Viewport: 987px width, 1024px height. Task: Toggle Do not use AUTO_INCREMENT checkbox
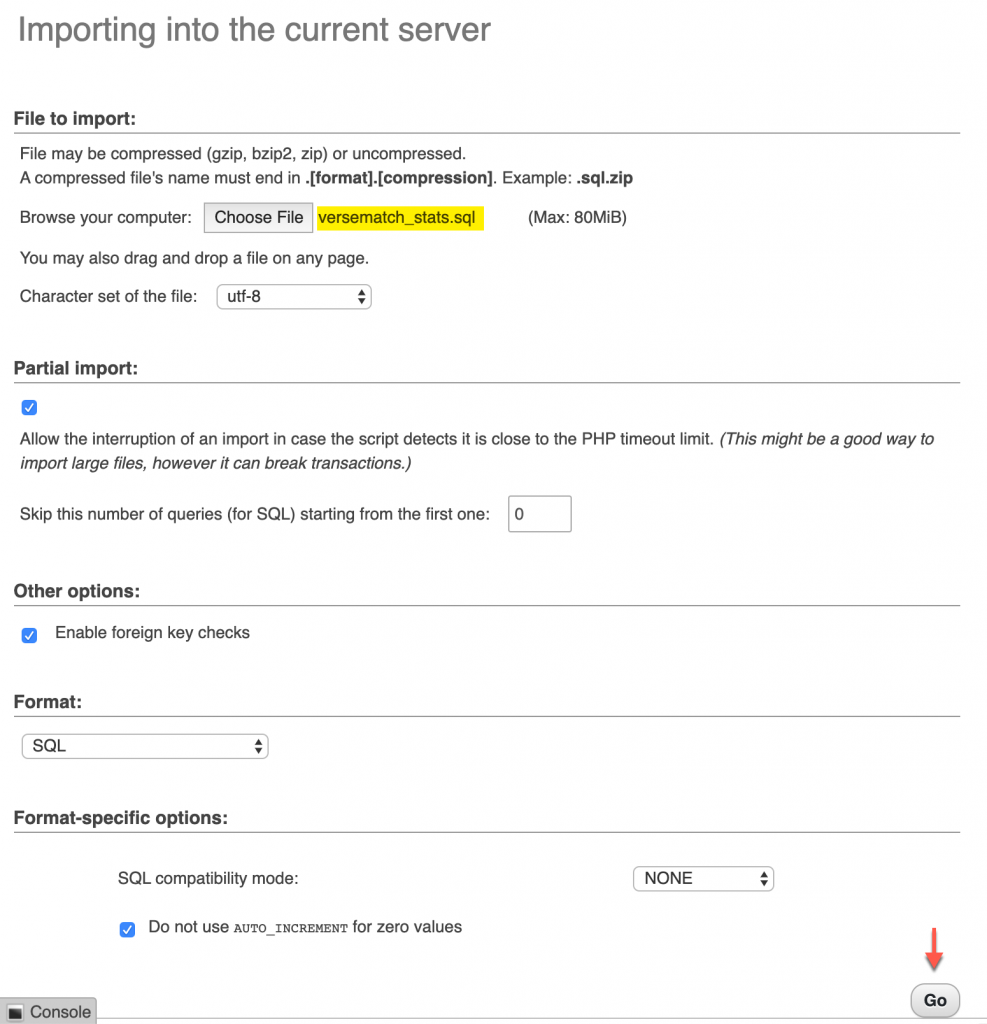point(127,929)
